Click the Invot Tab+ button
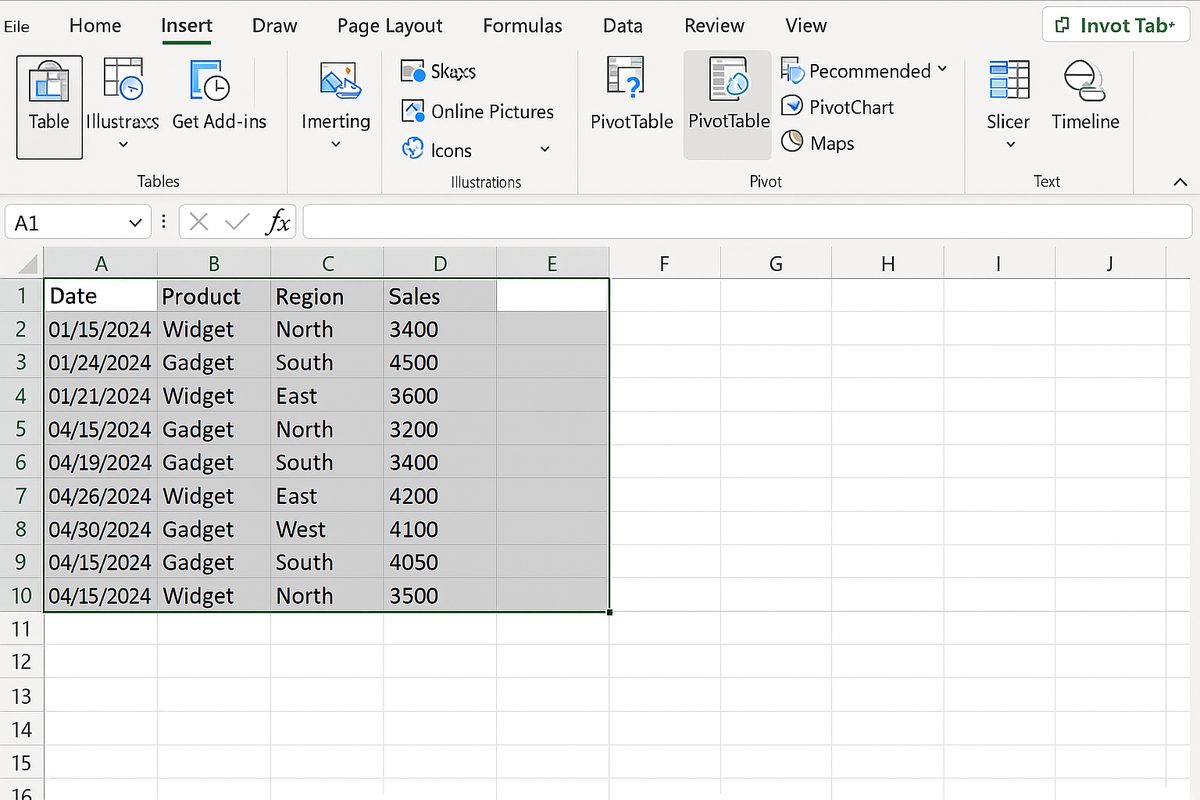The image size is (1200, 800). [1116, 25]
